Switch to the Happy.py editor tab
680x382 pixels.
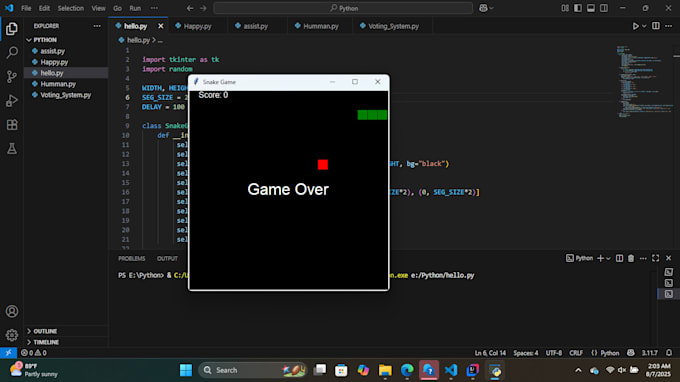[x=197, y=26]
